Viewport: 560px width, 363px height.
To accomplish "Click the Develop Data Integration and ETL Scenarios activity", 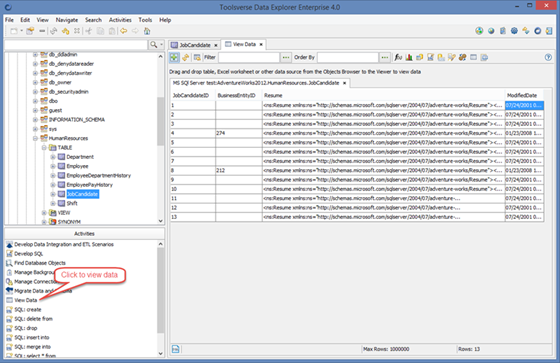I will tap(64, 244).
